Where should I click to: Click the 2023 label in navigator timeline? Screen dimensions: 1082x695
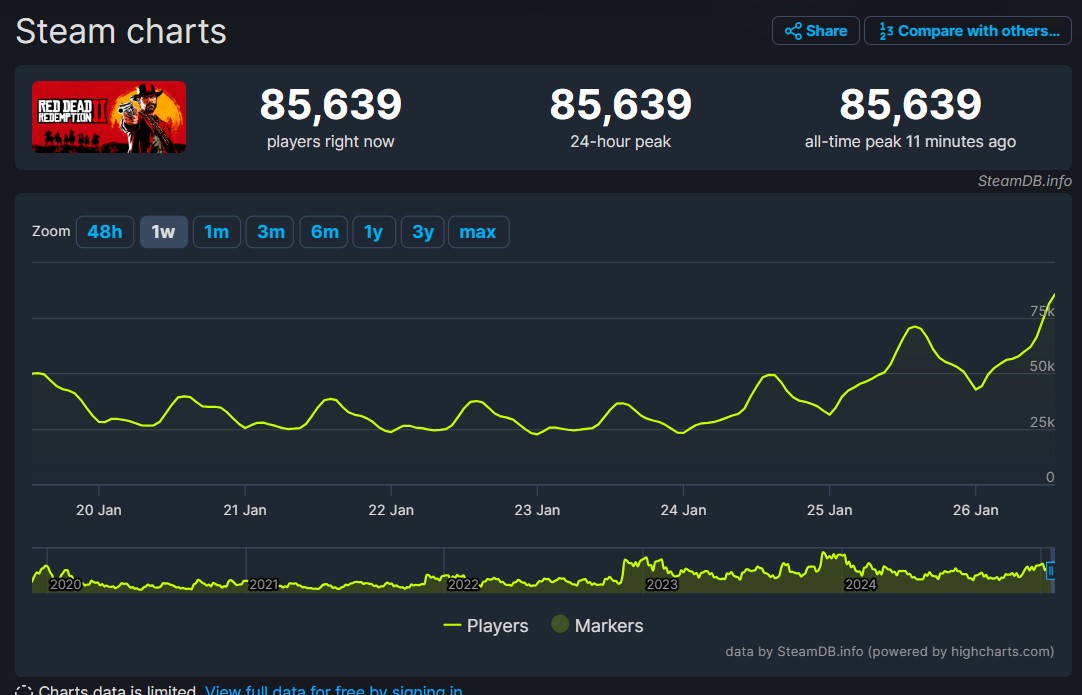pyautogui.click(x=662, y=585)
